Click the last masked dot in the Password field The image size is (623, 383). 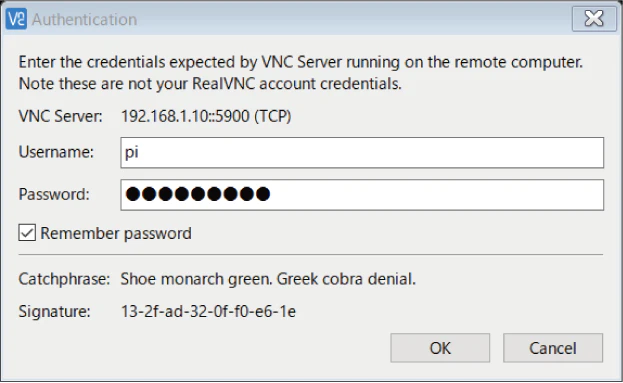(263, 194)
